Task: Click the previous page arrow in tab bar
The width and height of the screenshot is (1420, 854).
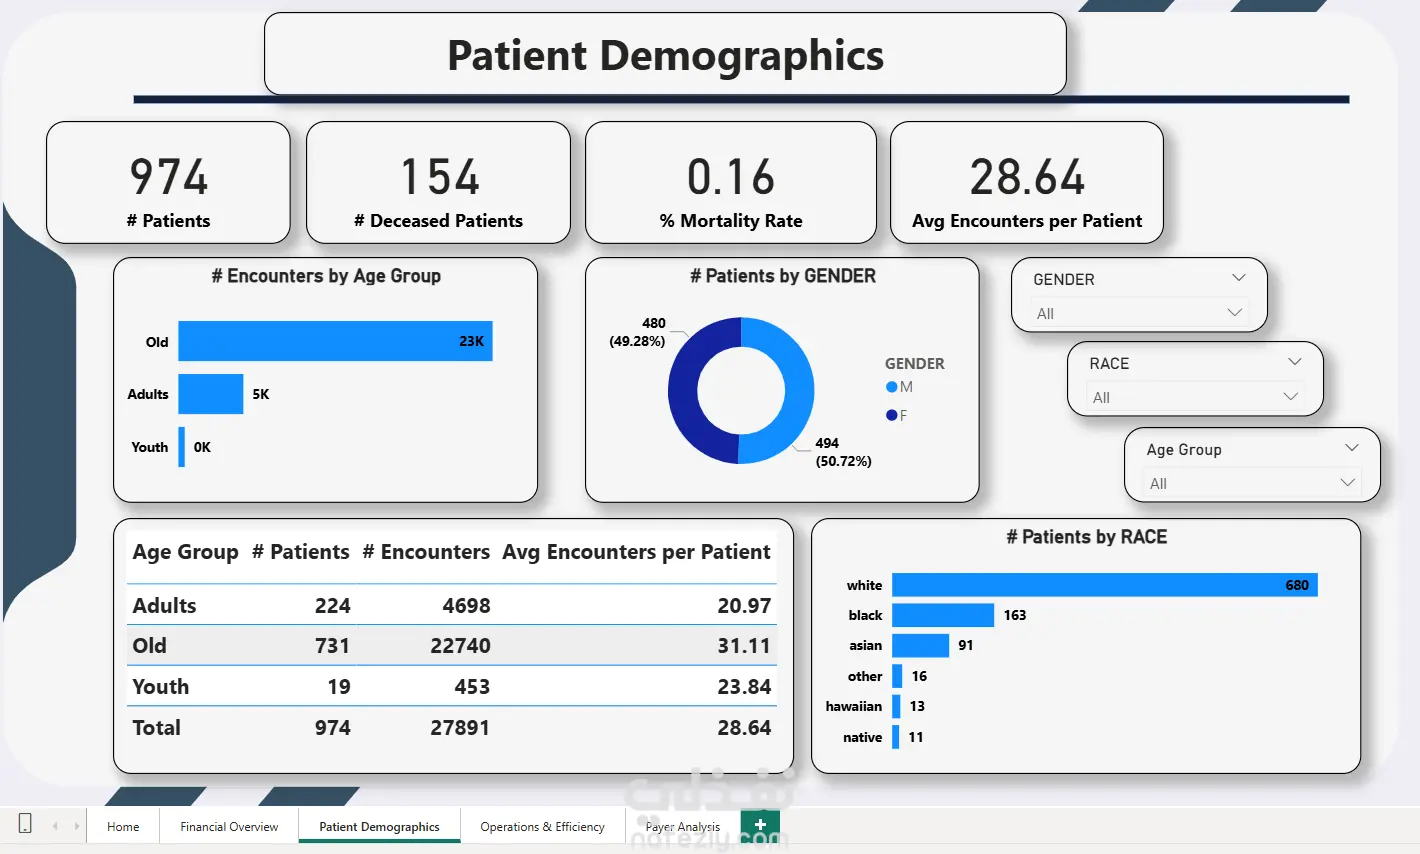Action: pyautogui.click(x=55, y=826)
